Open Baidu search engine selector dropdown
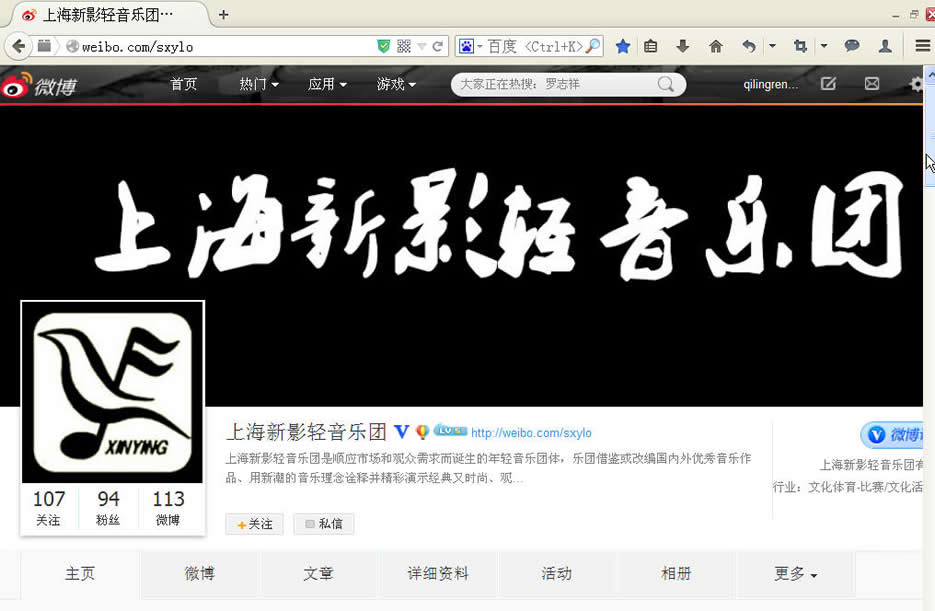This screenshot has width=935, height=611. 470,46
